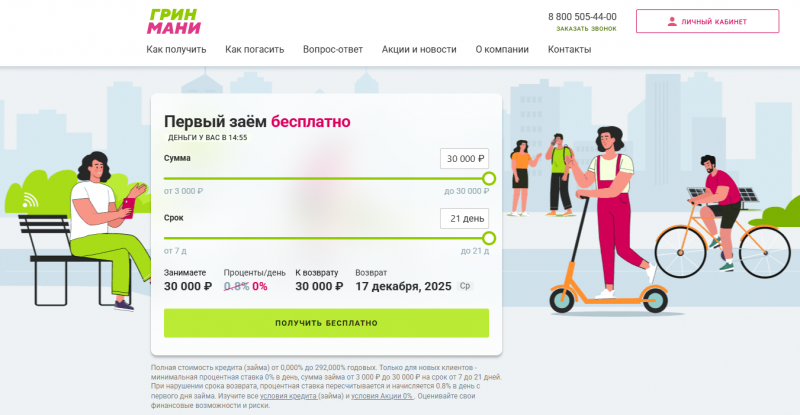Open Как погасить menu item

255,50
